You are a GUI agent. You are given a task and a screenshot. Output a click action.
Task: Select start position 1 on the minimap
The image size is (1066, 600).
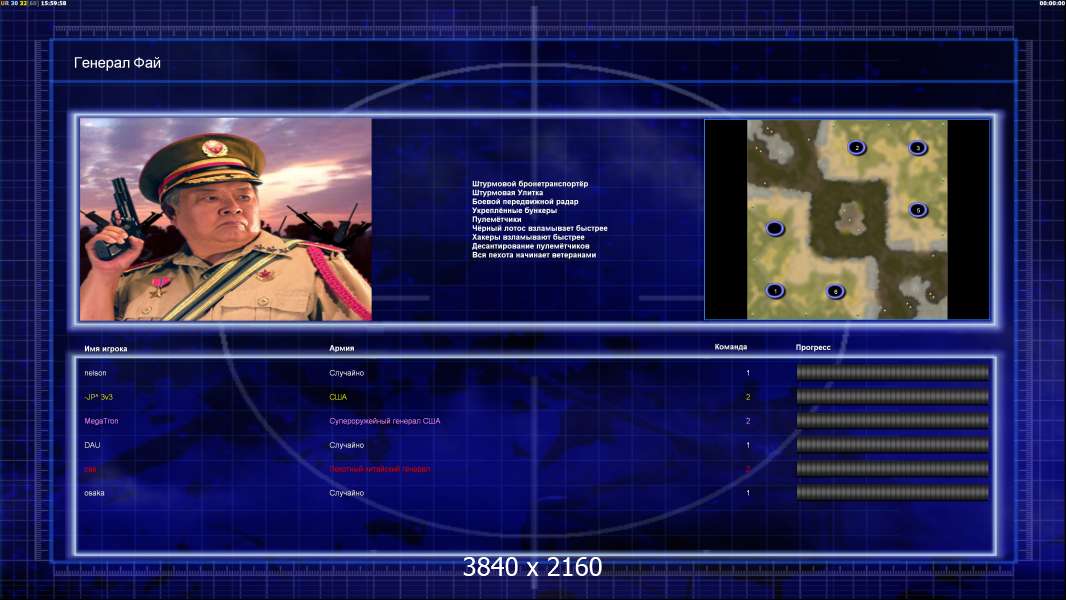tap(775, 291)
